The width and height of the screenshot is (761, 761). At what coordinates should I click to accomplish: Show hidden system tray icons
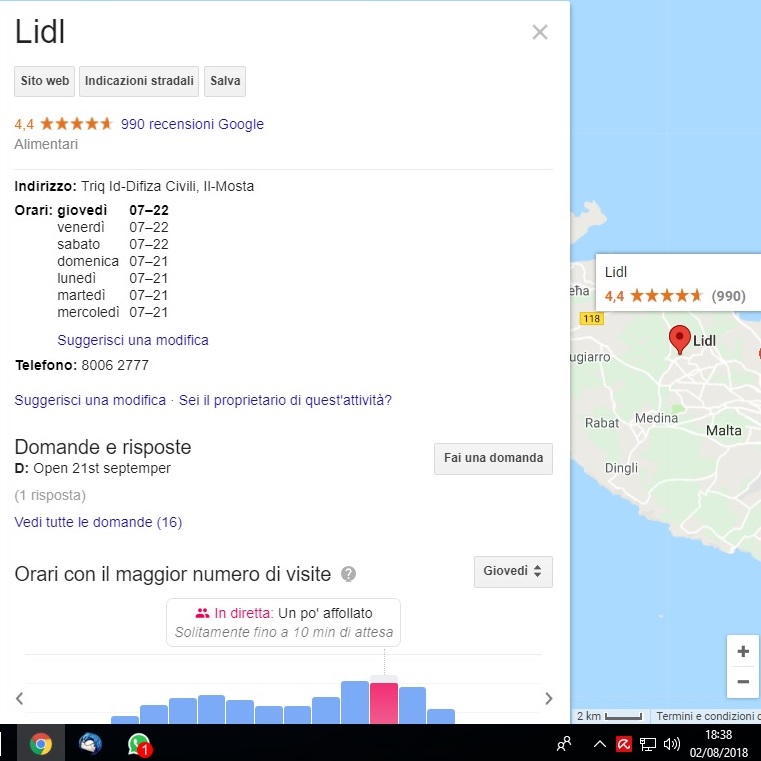(x=600, y=744)
